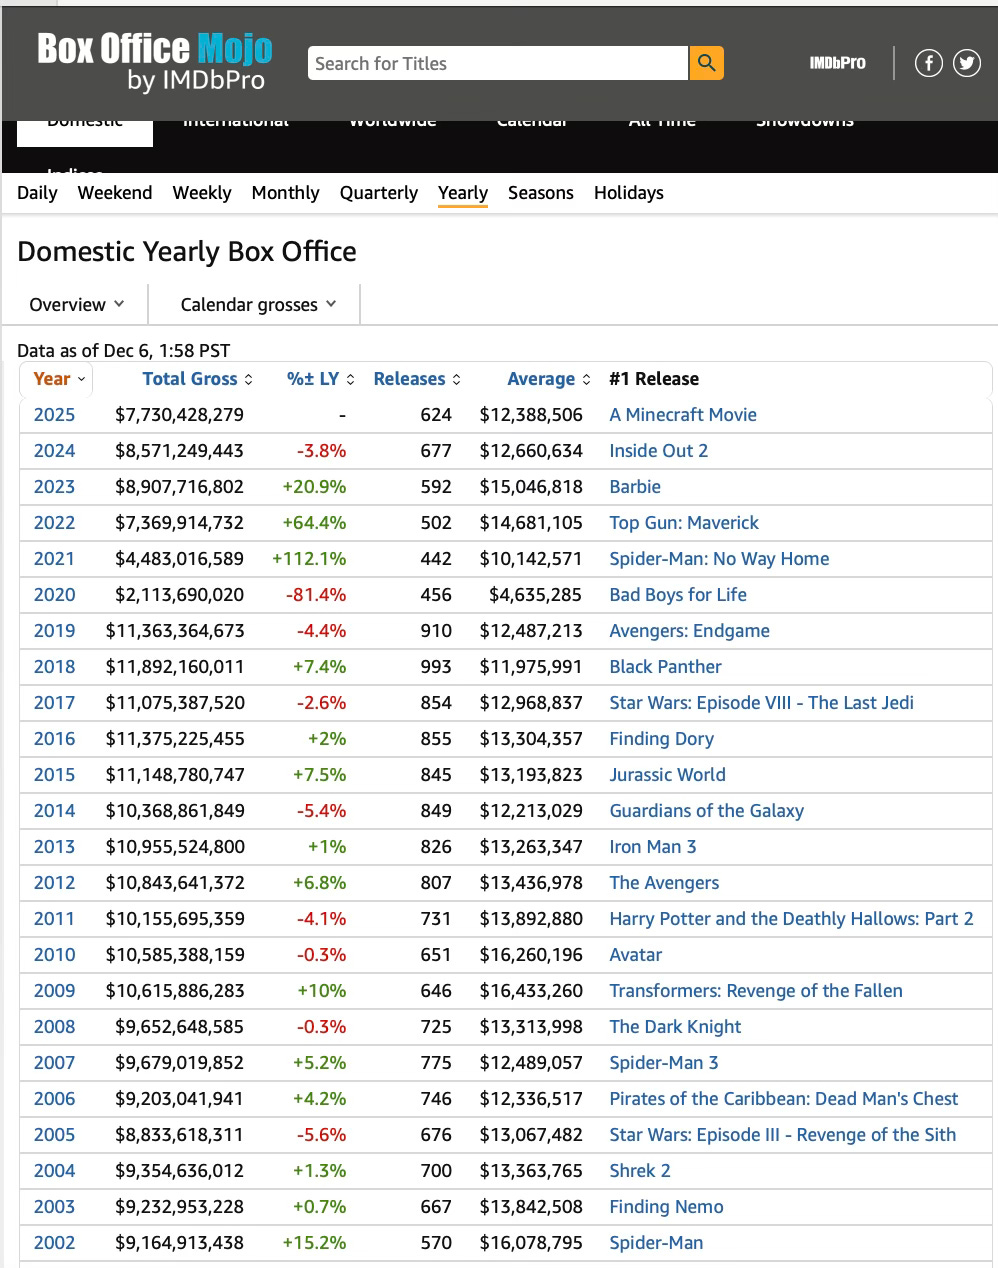Viewport: 998px width, 1268px height.
Task: Open the 2002 Spider-Man release link
Action: coord(656,1243)
